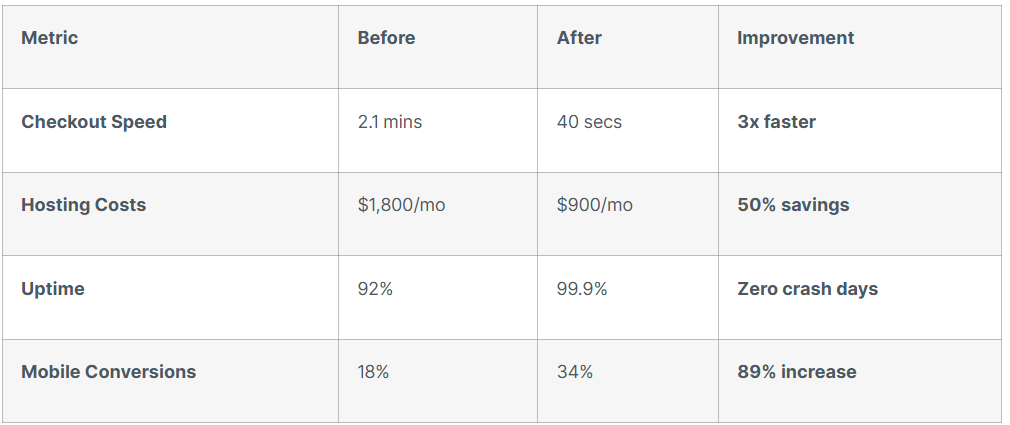1010x425 pixels.
Task: Click the 92% uptime value
Action: (x=375, y=289)
